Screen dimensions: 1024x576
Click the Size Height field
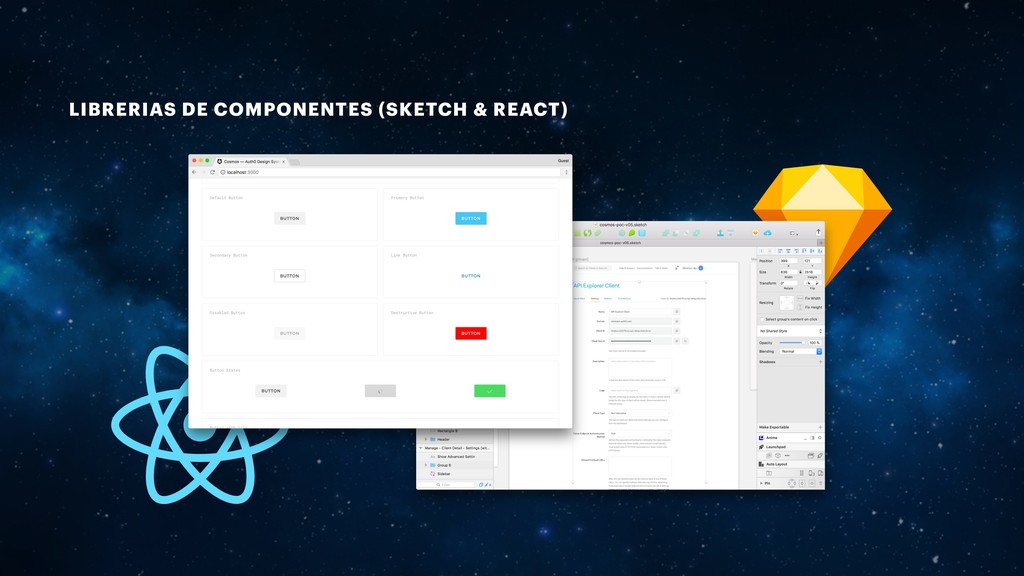coord(812,272)
